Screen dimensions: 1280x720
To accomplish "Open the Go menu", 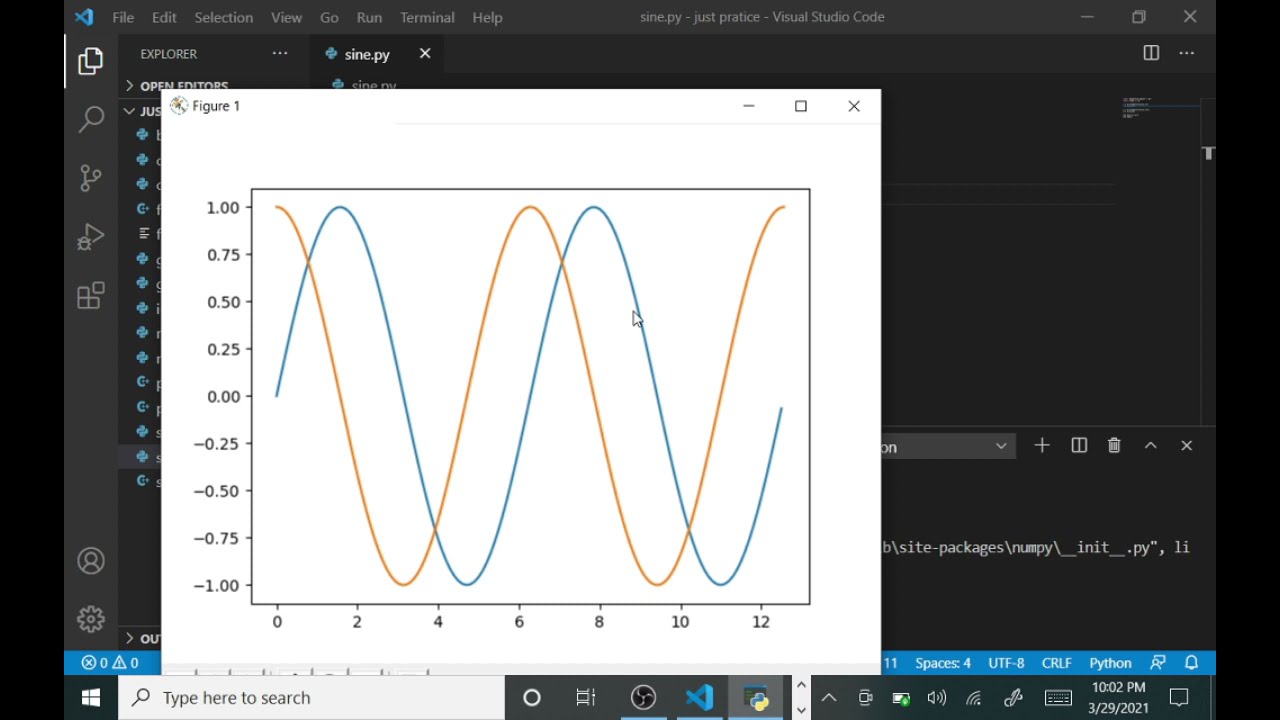I will click(329, 17).
